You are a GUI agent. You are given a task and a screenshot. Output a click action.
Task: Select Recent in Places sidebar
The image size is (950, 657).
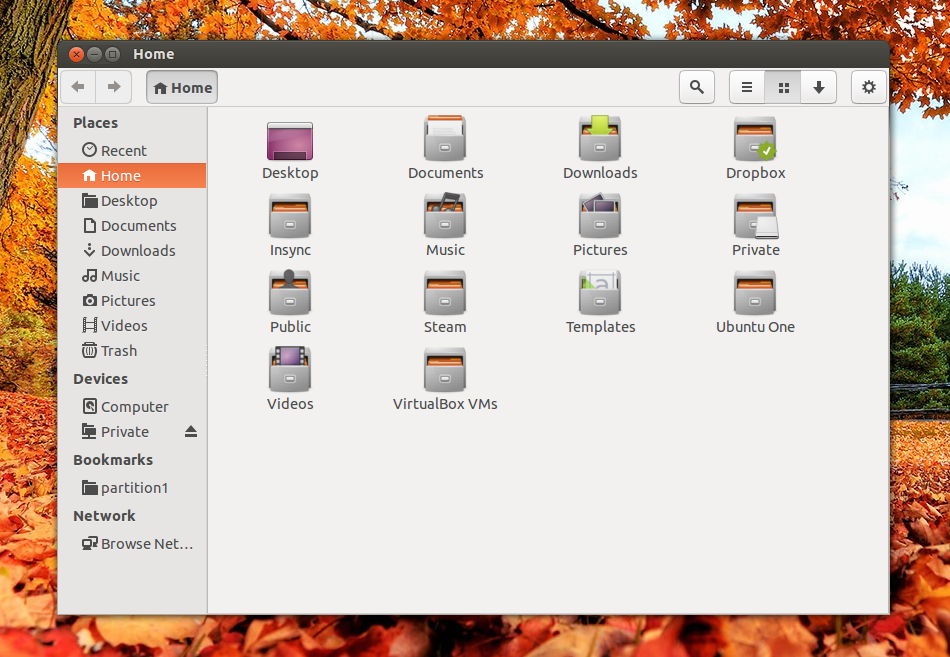[x=133, y=150]
